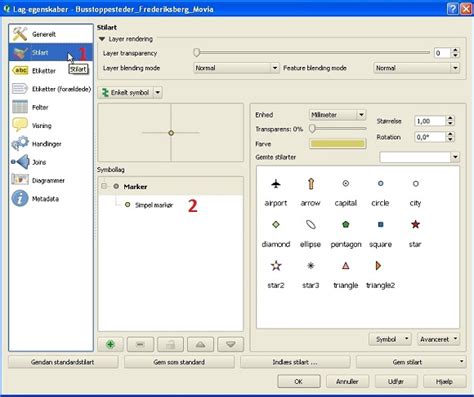Open the Gem stilart menu
Screen dimensions: 474x397
pos(411,362)
